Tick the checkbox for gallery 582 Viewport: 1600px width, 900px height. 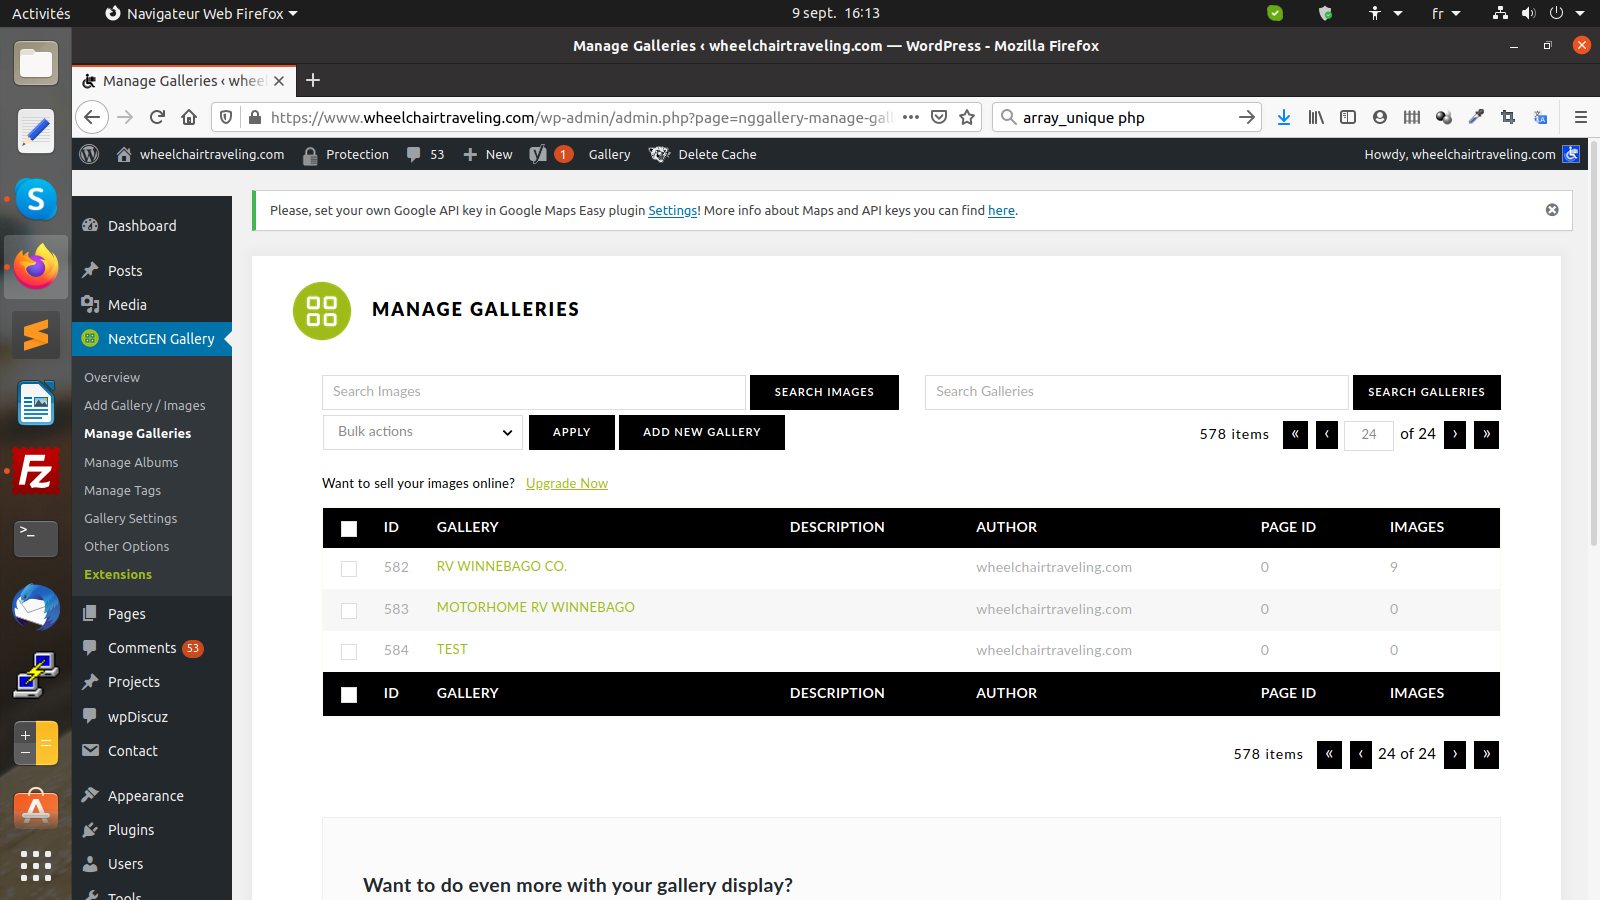[349, 568]
